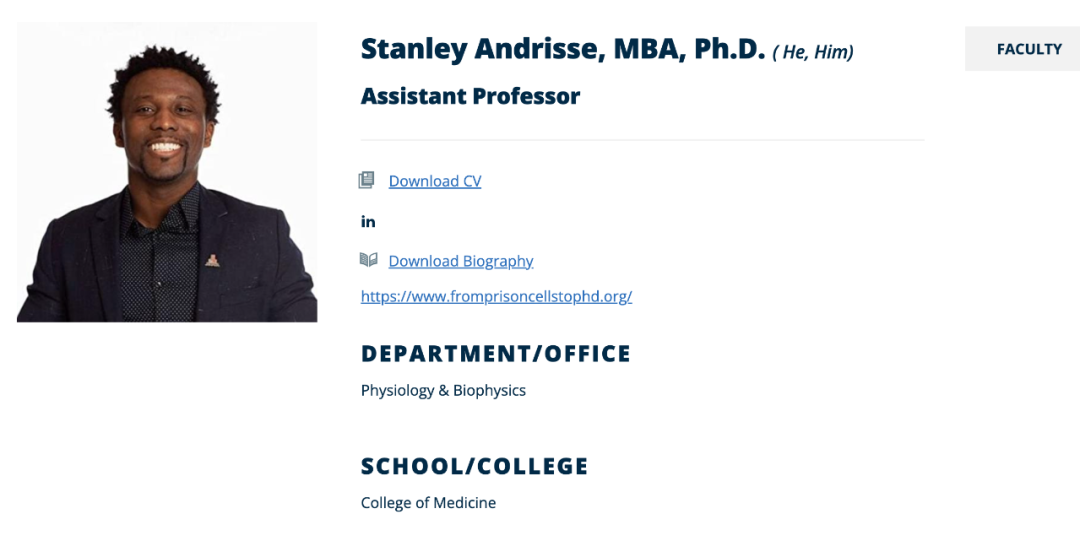Select the College of Medicine text
The image size is (1080, 541).
tap(428, 502)
